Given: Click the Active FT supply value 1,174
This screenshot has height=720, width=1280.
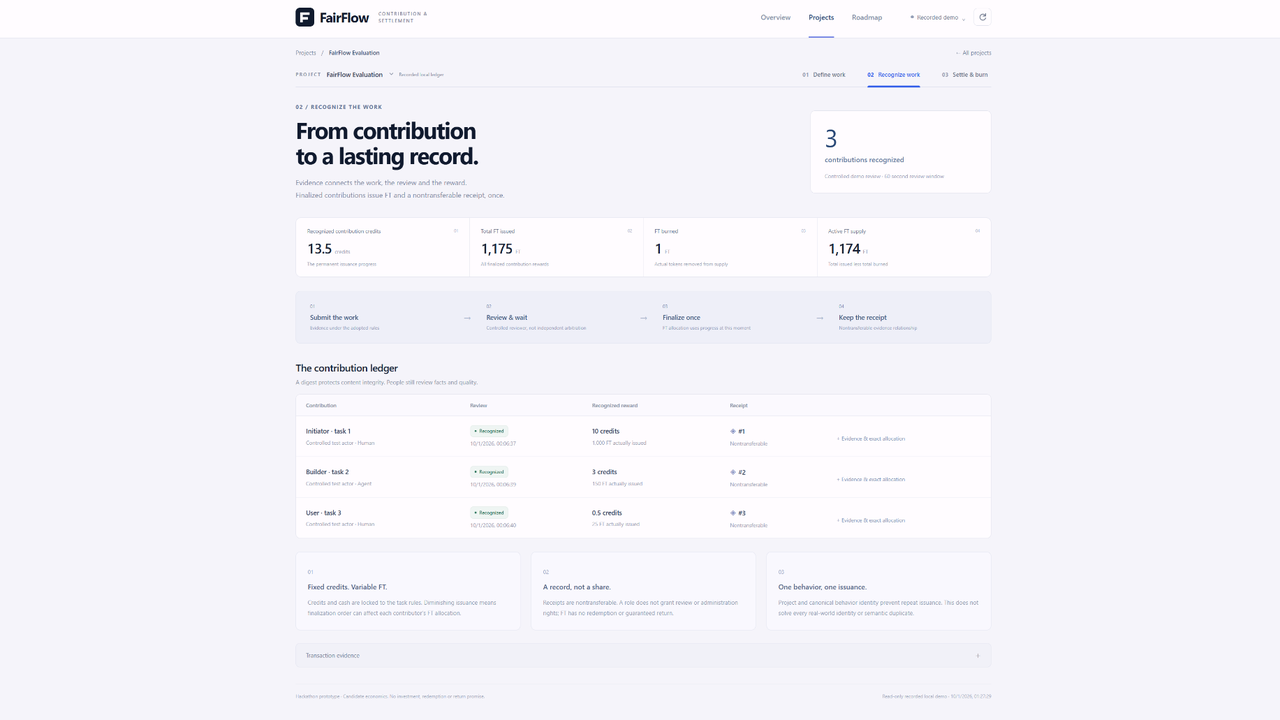Looking at the screenshot, I should (x=844, y=249).
